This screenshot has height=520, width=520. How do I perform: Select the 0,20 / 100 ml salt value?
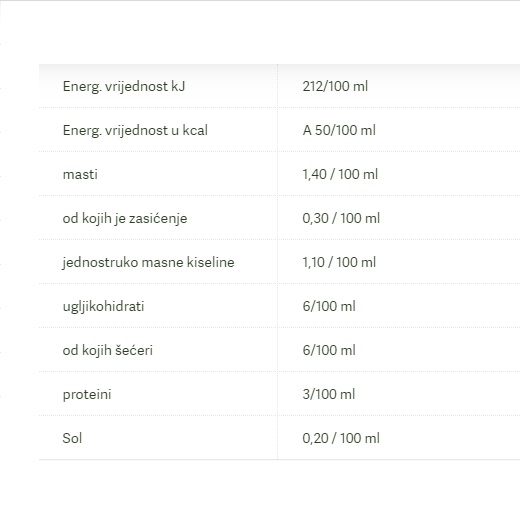coord(341,438)
